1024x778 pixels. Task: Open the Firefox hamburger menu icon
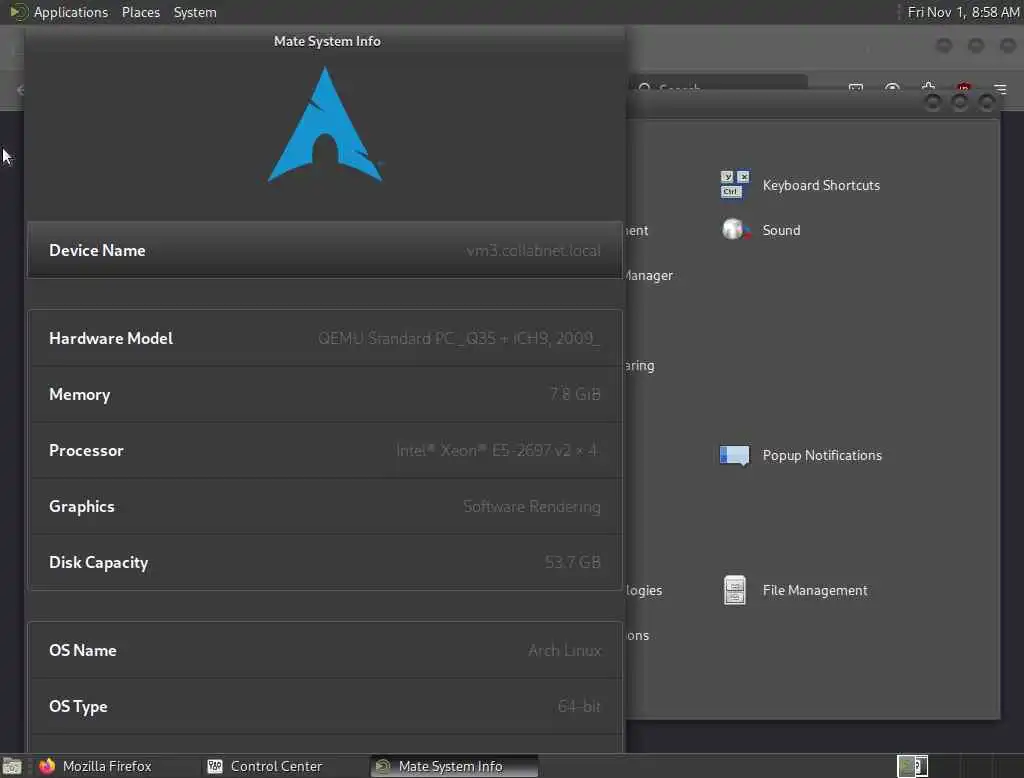[1000, 89]
